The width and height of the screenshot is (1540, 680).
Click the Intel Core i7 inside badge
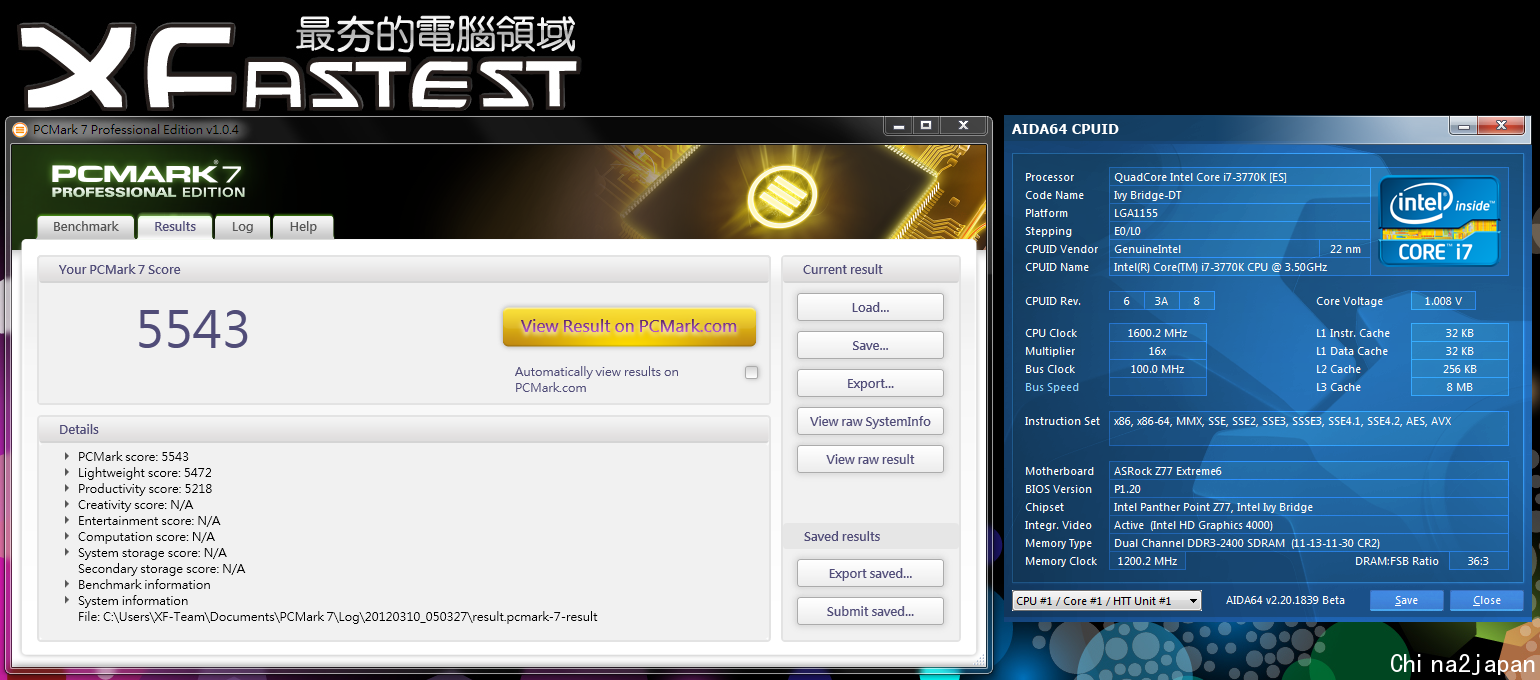pyautogui.click(x=1439, y=221)
